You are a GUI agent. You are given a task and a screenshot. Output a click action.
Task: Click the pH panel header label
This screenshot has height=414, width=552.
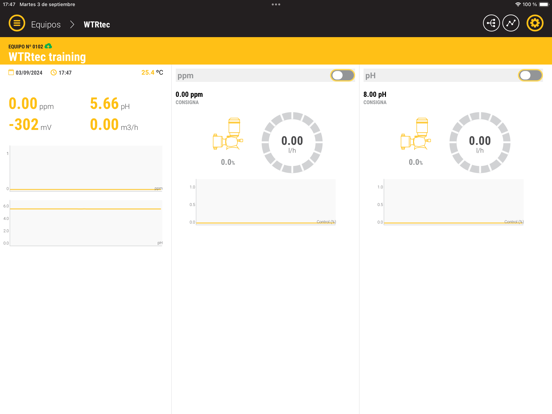[x=370, y=76]
